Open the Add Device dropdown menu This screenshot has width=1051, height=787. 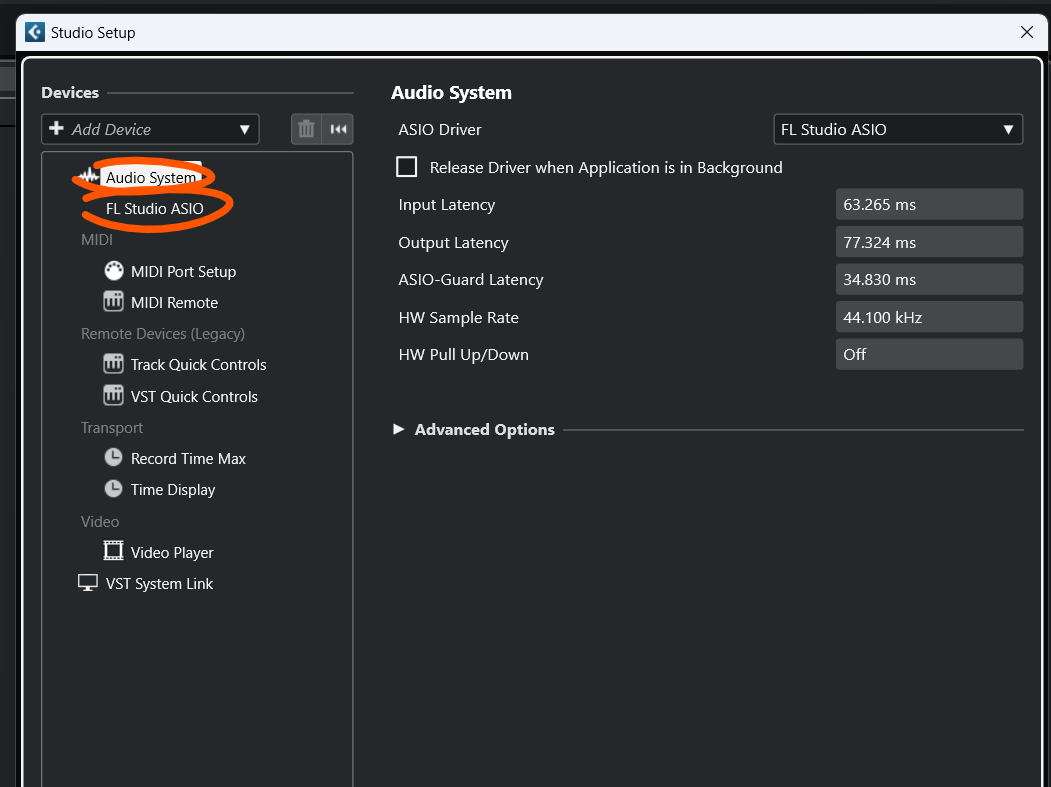click(150, 129)
